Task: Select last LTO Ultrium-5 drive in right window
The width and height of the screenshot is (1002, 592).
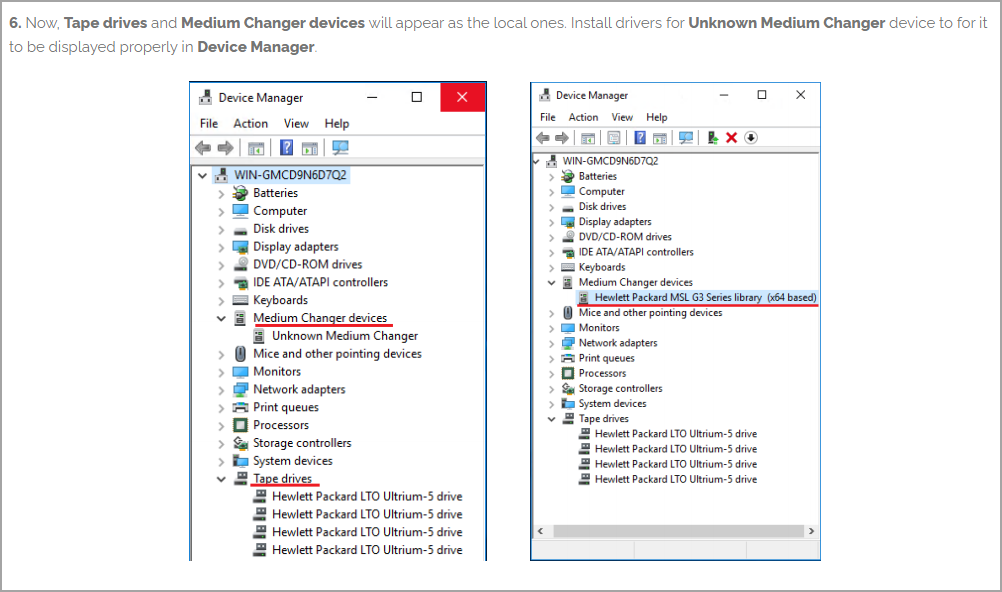Action: pyautogui.click(x=675, y=479)
